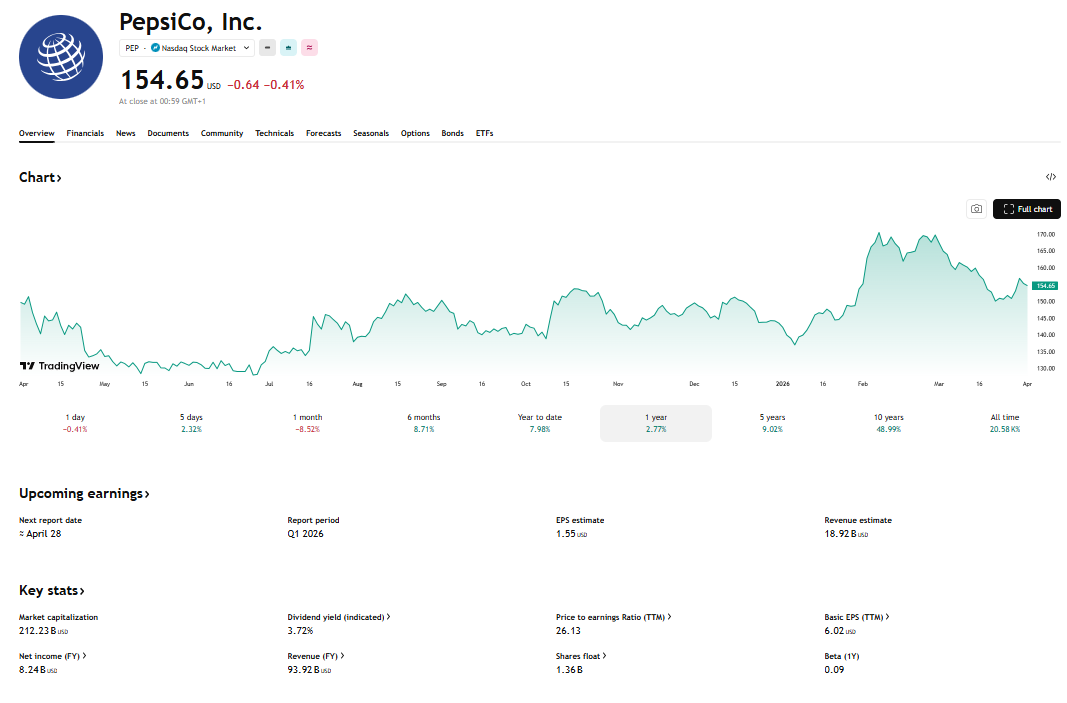
Task: Expand Net income (FY) details
Action: [x=52, y=656]
